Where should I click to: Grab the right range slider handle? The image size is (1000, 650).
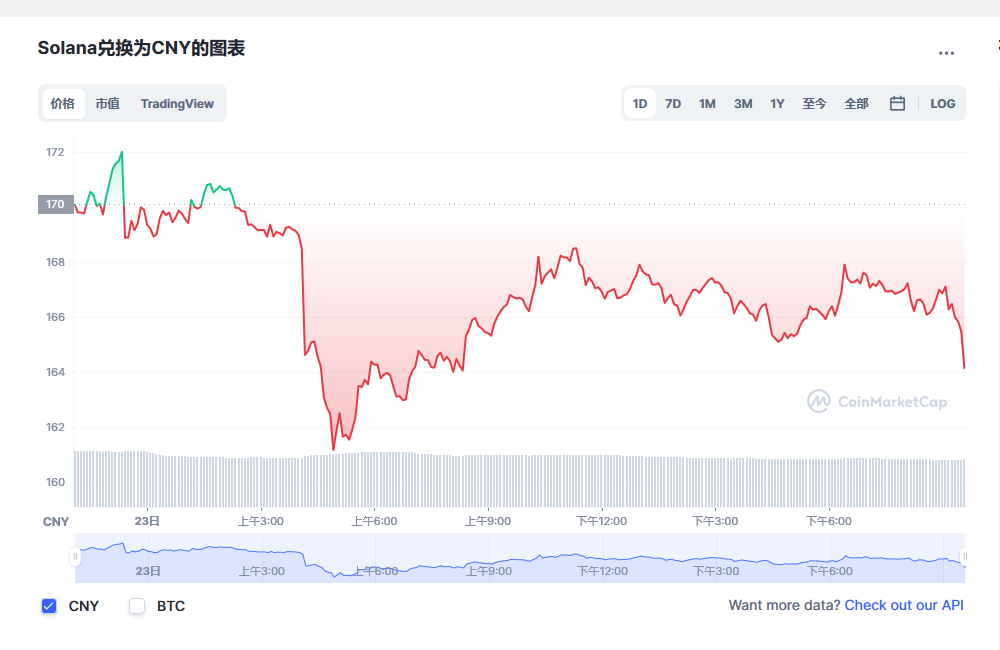pos(964,557)
